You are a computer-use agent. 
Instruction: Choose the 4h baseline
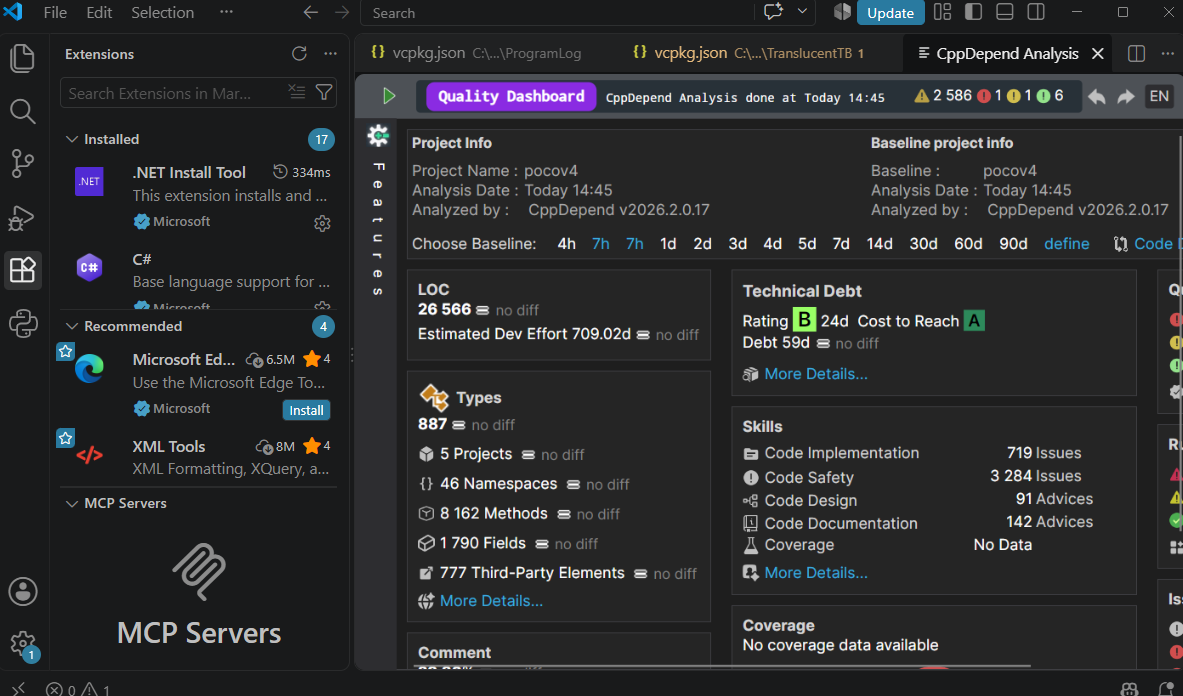pos(567,244)
